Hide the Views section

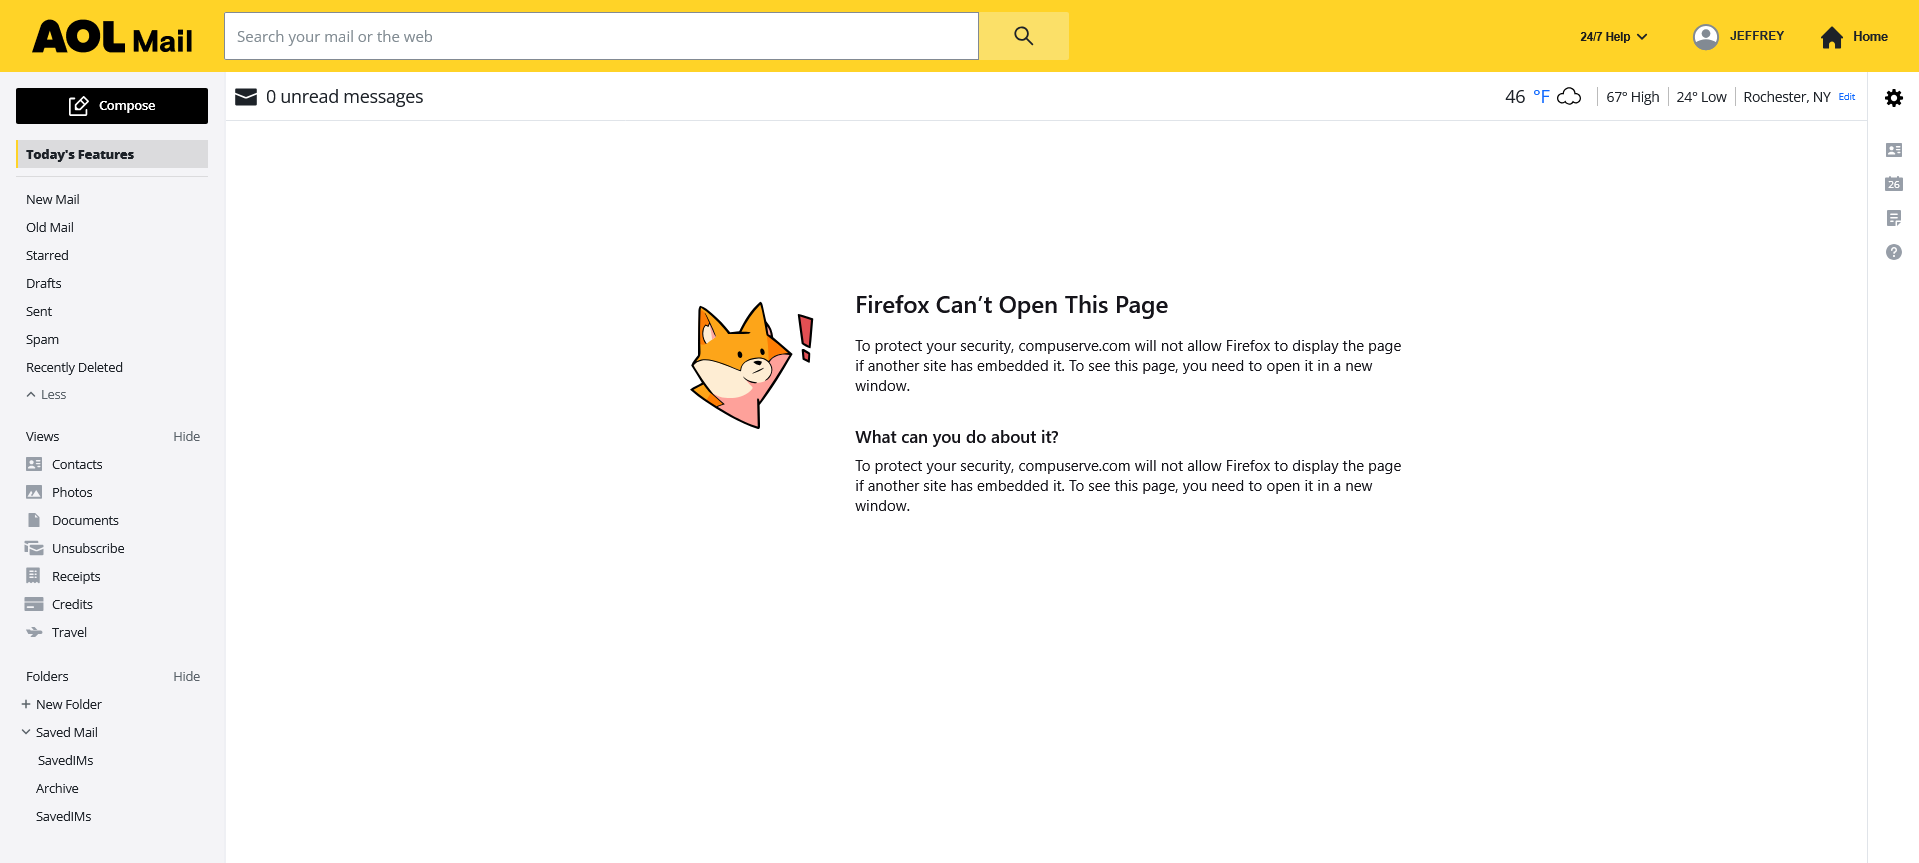tap(186, 436)
